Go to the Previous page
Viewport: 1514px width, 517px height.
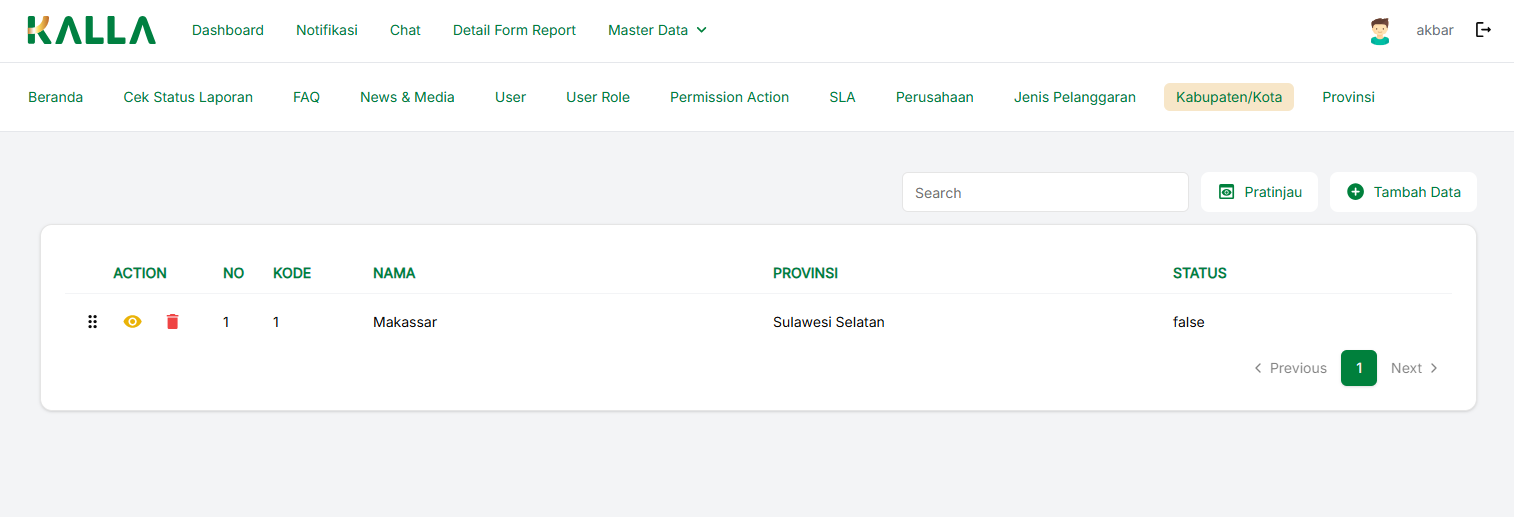(x=1290, y=368)
